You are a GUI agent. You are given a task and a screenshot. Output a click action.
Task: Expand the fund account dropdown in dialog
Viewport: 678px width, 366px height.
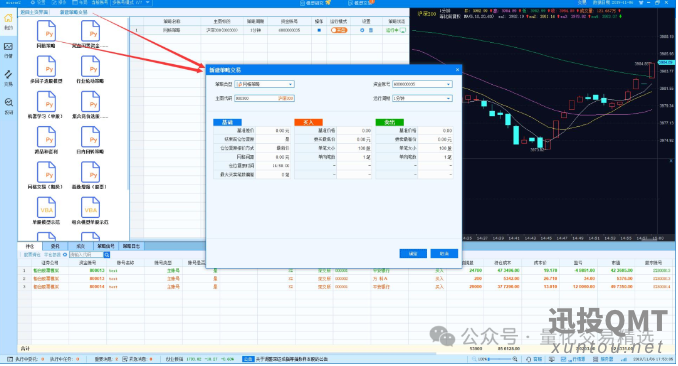click(422, 84)
